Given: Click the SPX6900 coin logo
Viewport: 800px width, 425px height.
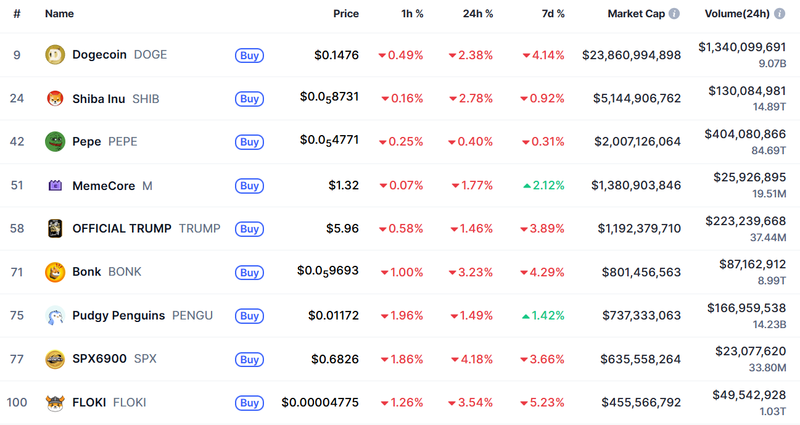Looking at the screenshot, I should (55, 358).
